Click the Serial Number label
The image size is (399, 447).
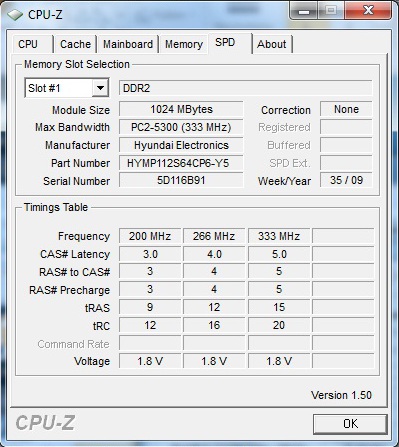pyautogui.click(x=76, y=181)
